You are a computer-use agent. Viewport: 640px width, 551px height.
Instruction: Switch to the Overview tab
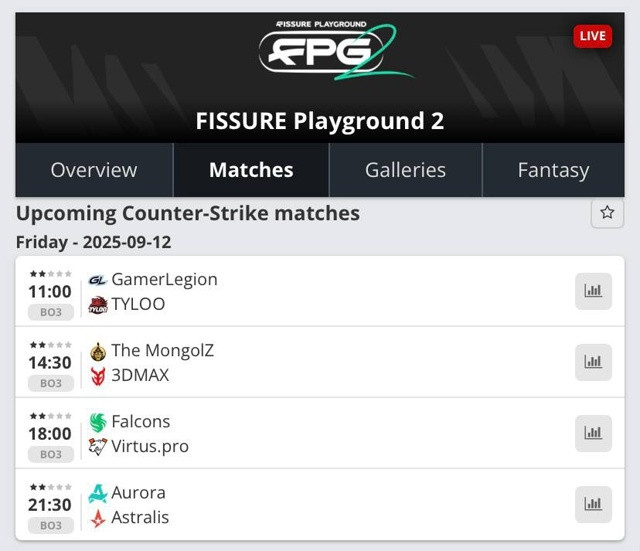click(94, 170)
